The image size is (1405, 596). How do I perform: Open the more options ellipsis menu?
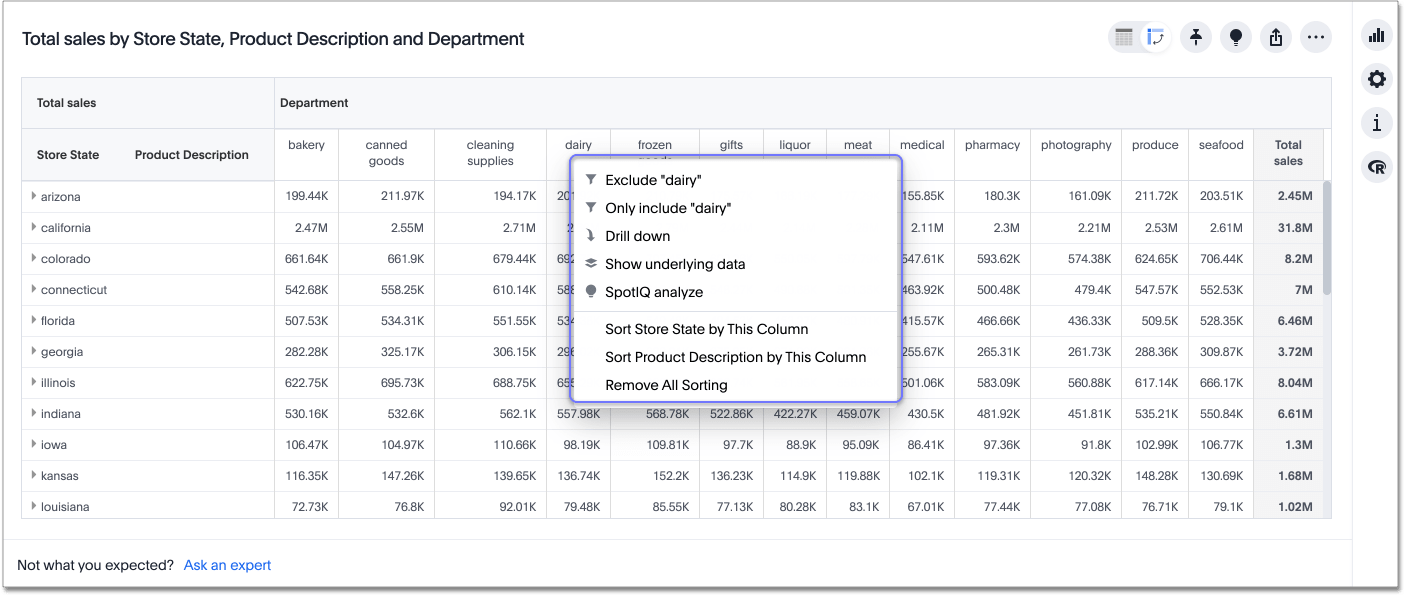coord(1316,36)
